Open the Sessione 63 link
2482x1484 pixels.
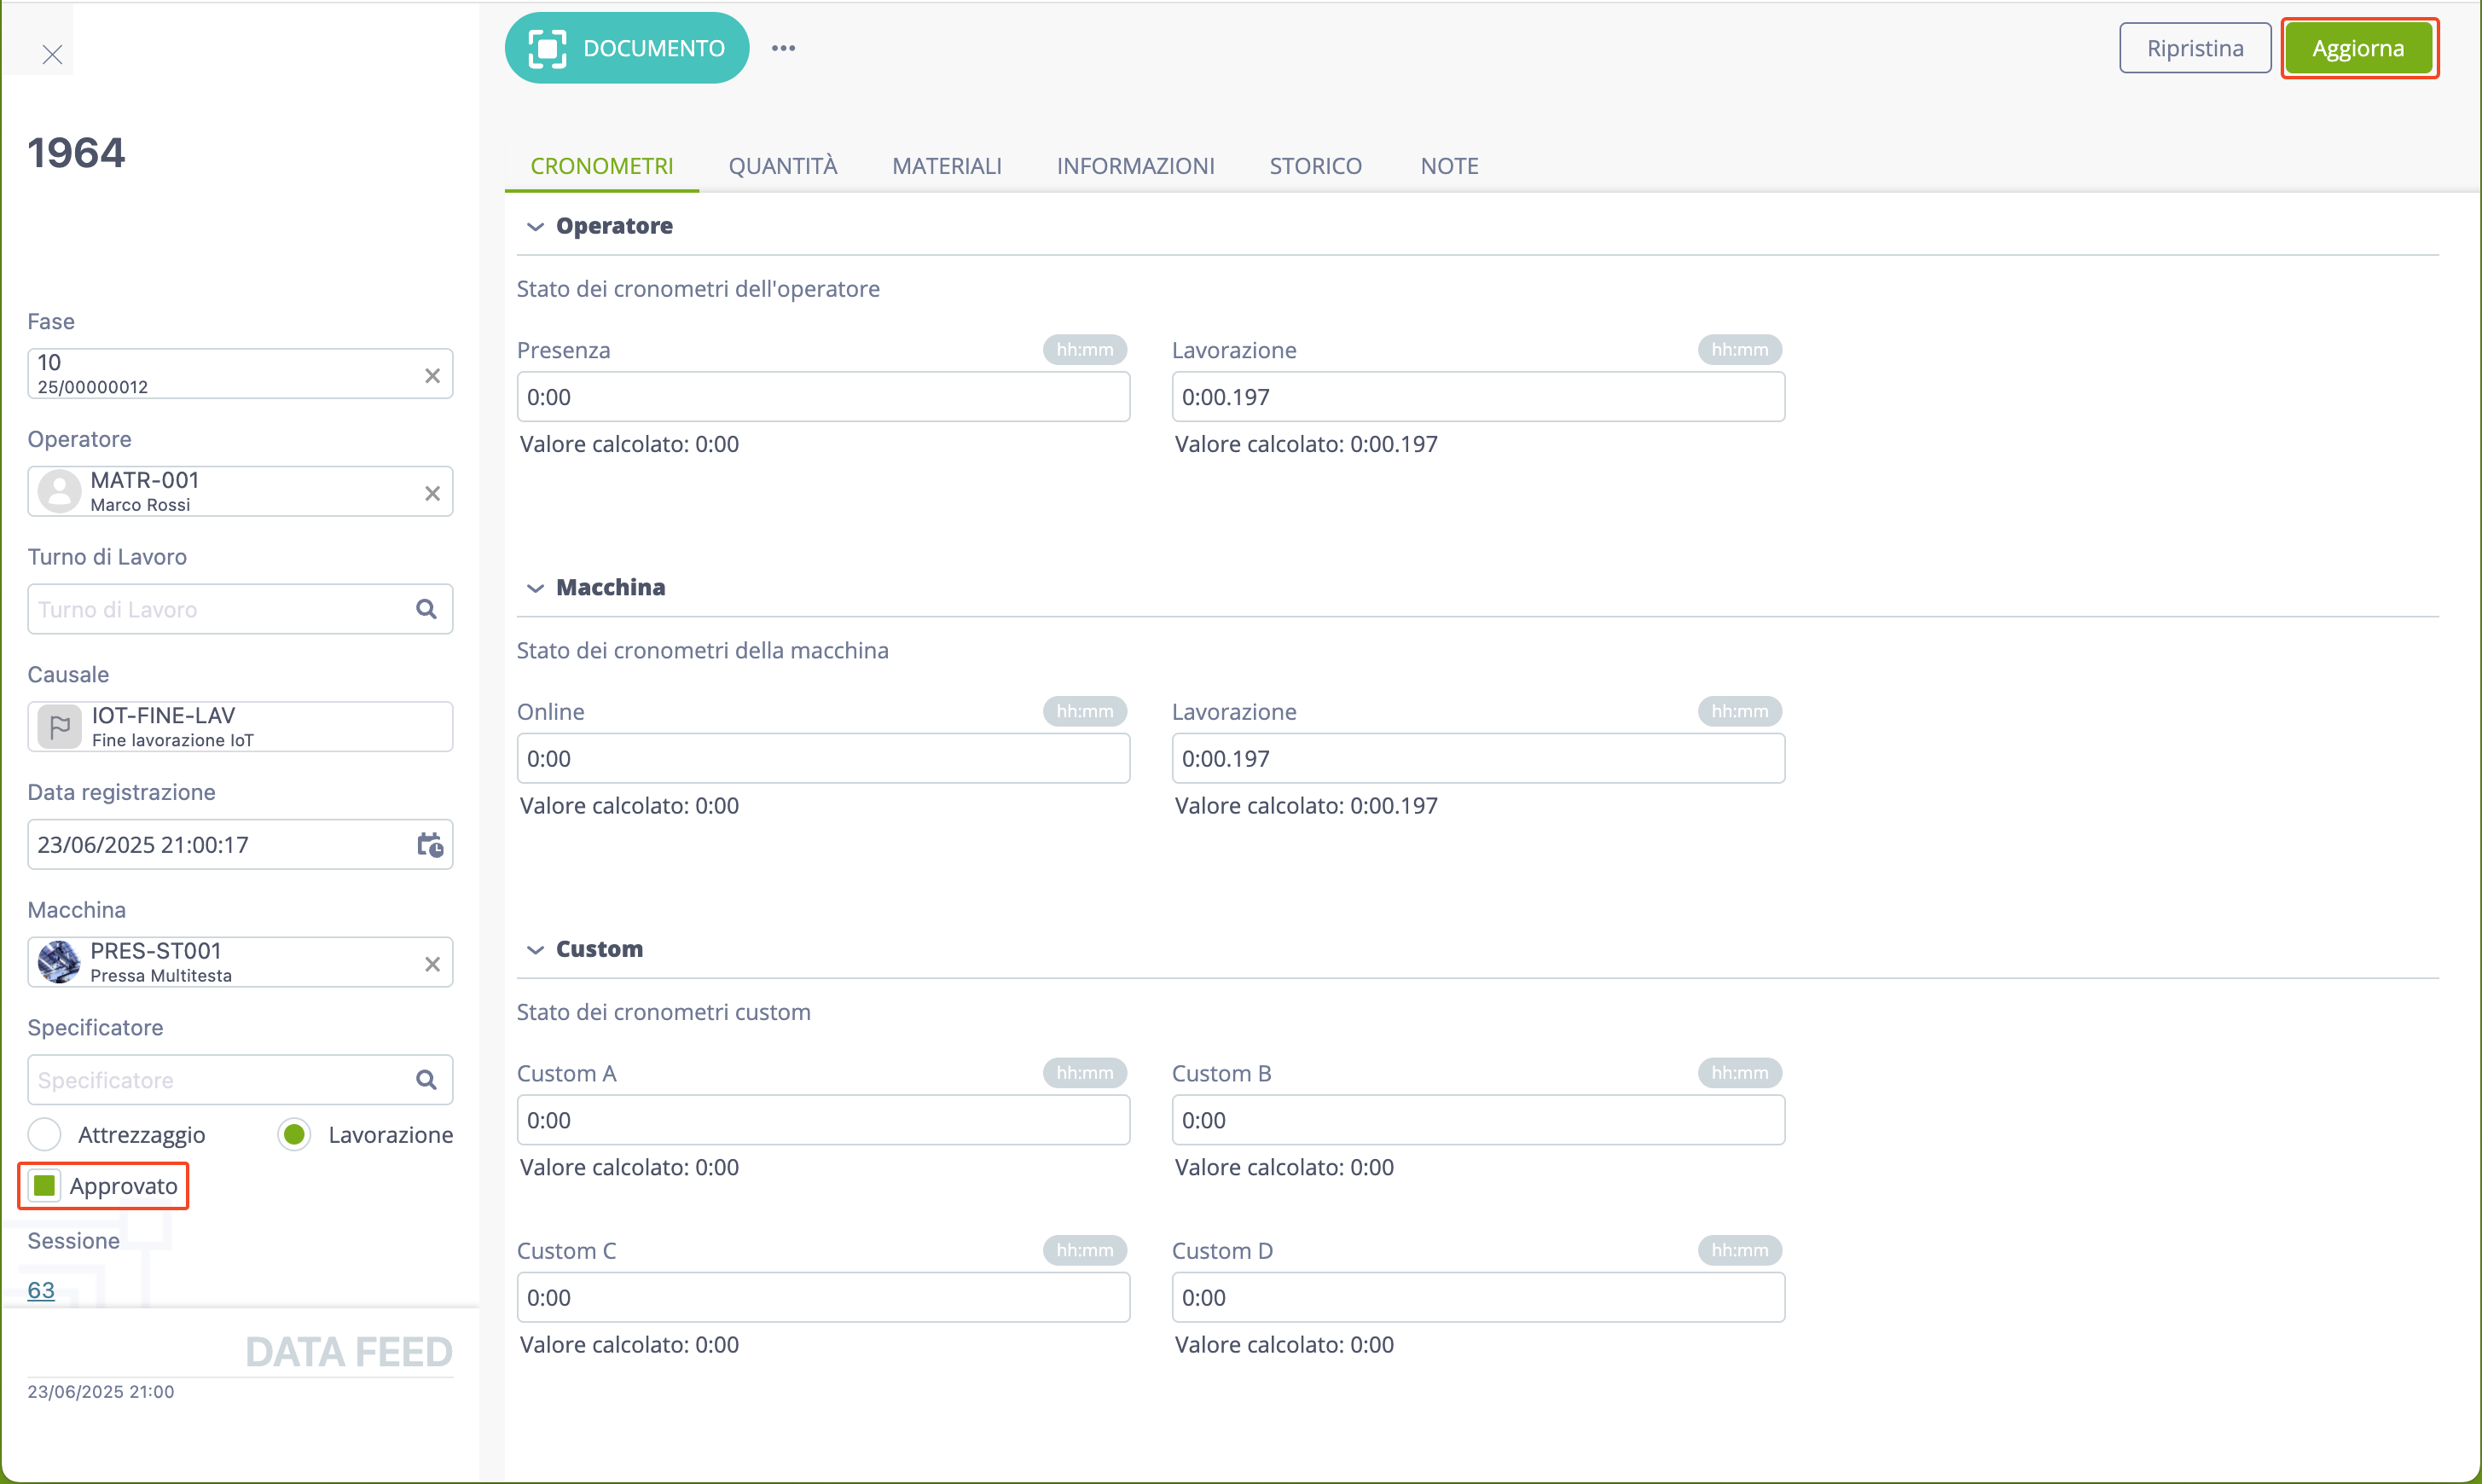(x=41, y=1290)
